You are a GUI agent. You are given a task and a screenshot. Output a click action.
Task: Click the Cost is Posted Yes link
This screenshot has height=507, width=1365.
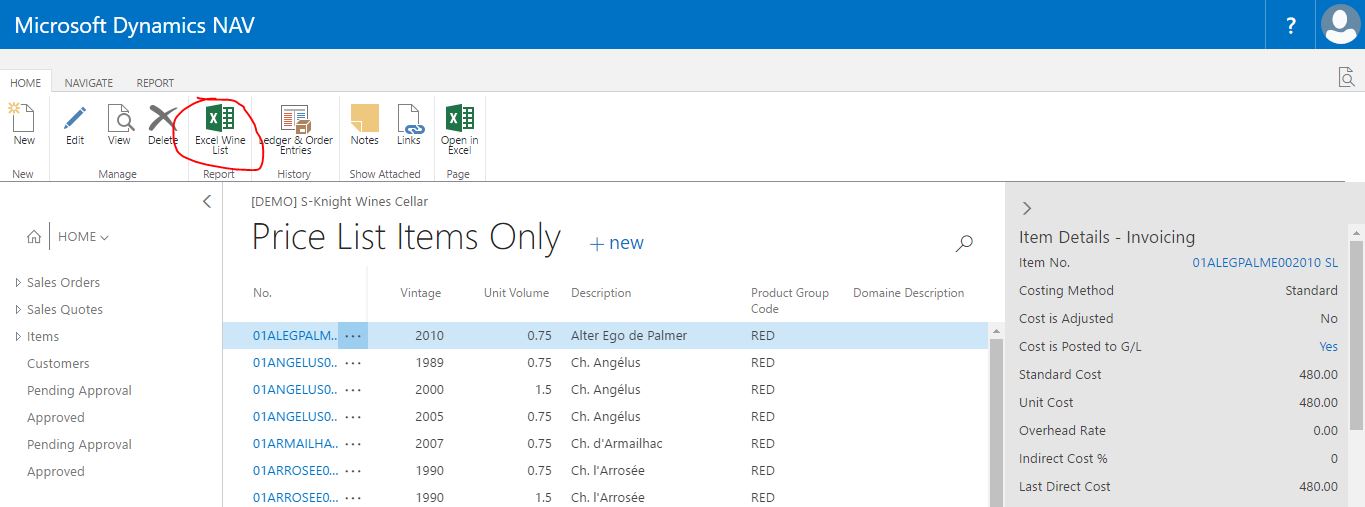[x=1328, y=347]
